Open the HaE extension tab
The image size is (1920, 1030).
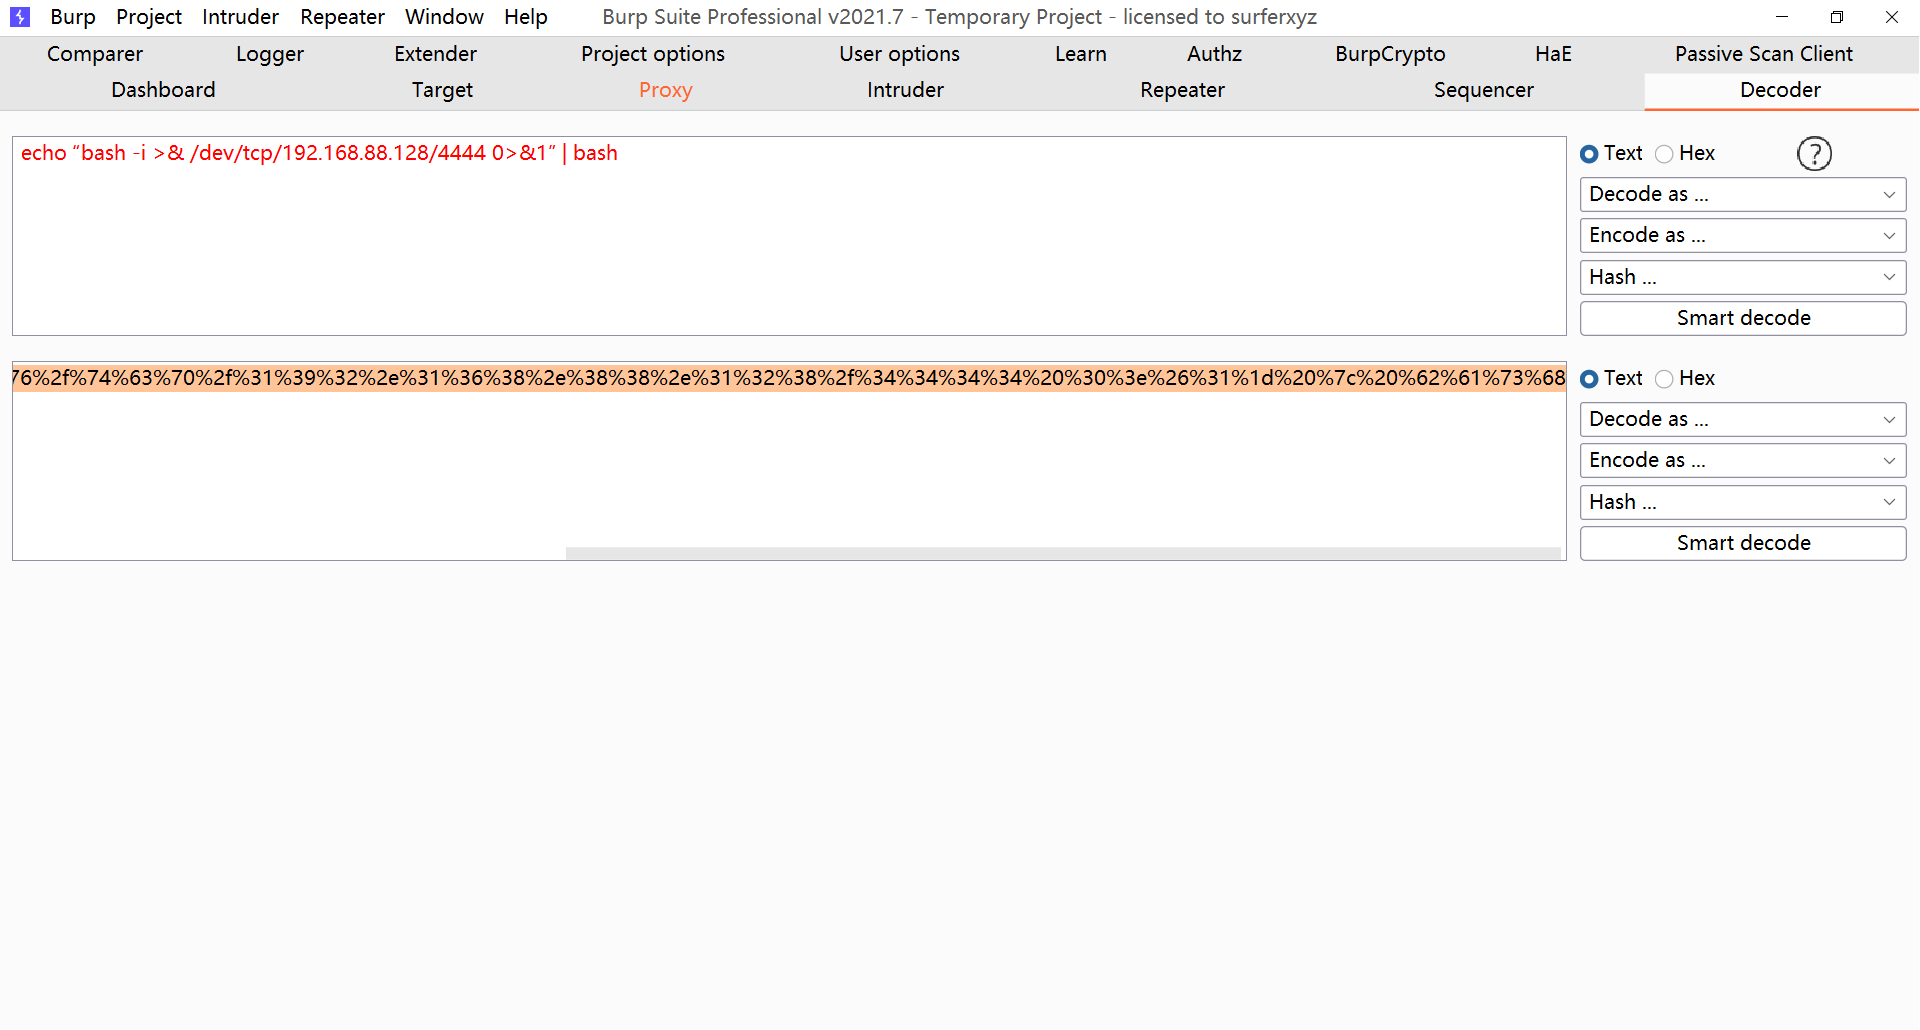pyautogui.click(x=1553, y=54)
